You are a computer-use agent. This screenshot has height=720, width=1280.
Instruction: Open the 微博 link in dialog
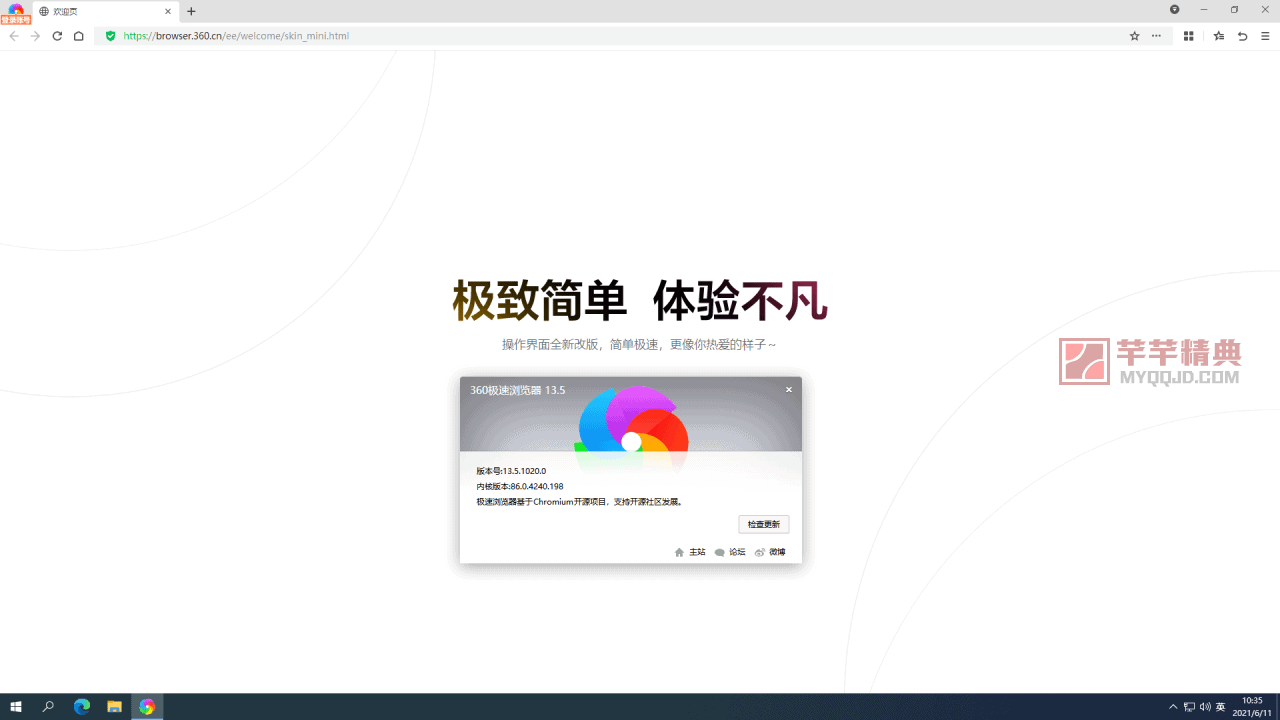click(x=770, y=552)
